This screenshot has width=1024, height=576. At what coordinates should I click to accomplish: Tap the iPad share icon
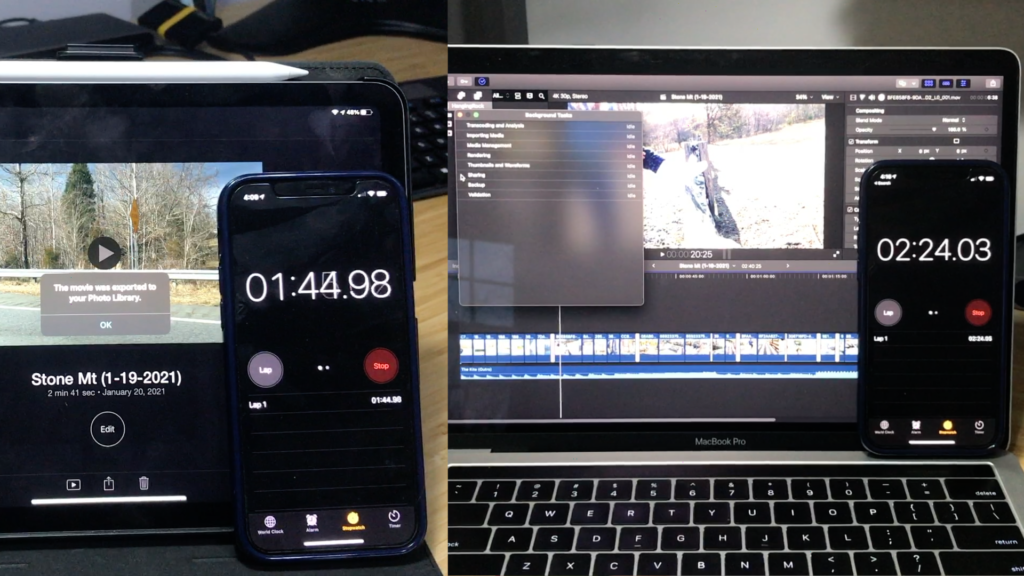click(108, 483)
